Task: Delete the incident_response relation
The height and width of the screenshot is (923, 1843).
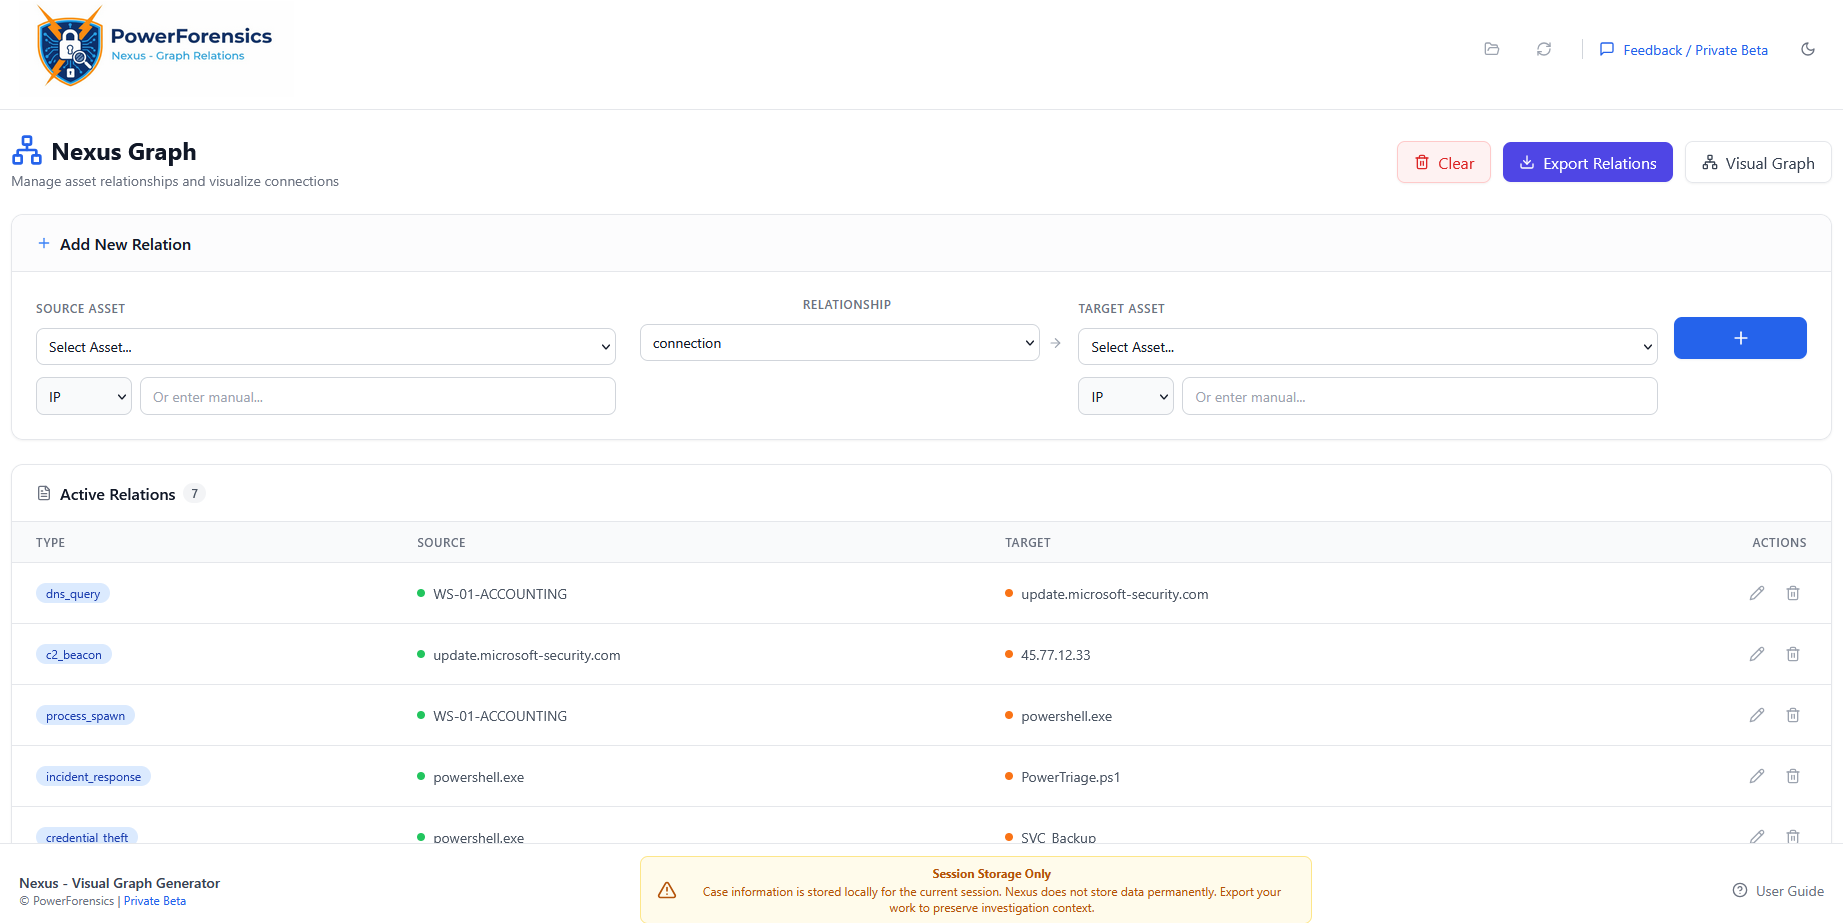Action: point(1792,776)
